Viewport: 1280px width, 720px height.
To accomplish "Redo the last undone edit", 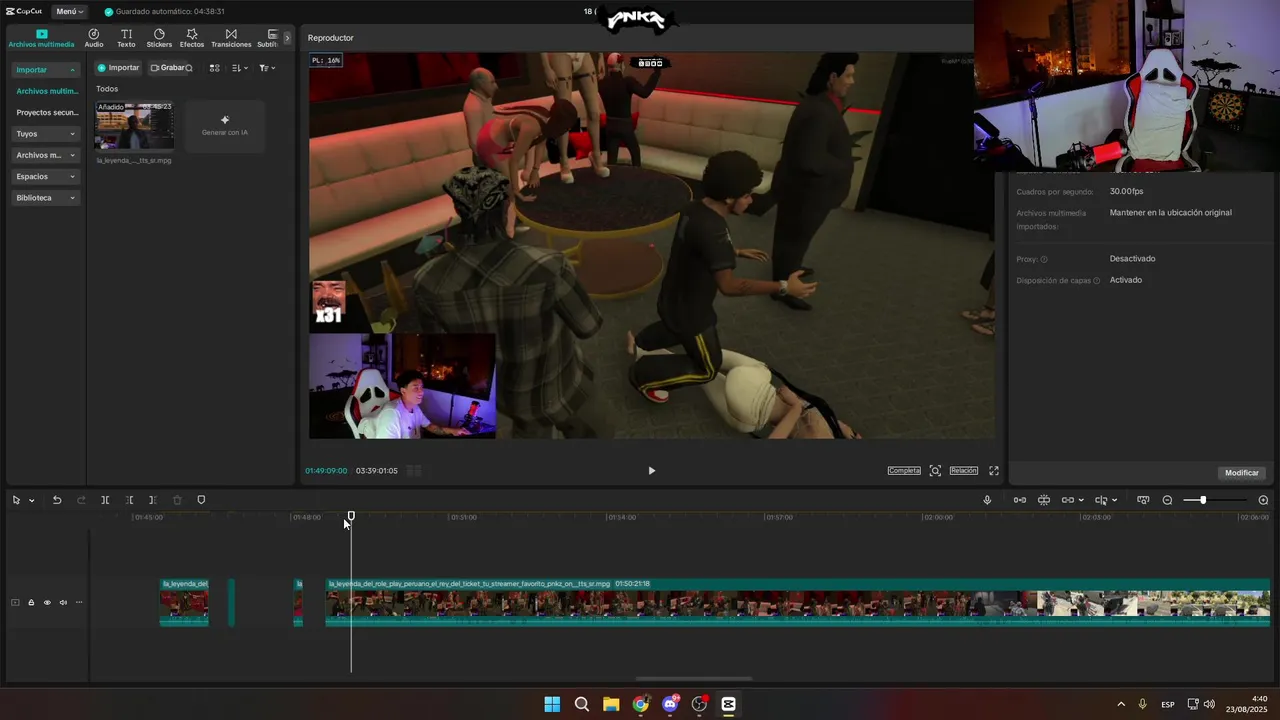I will pos(81,500).
